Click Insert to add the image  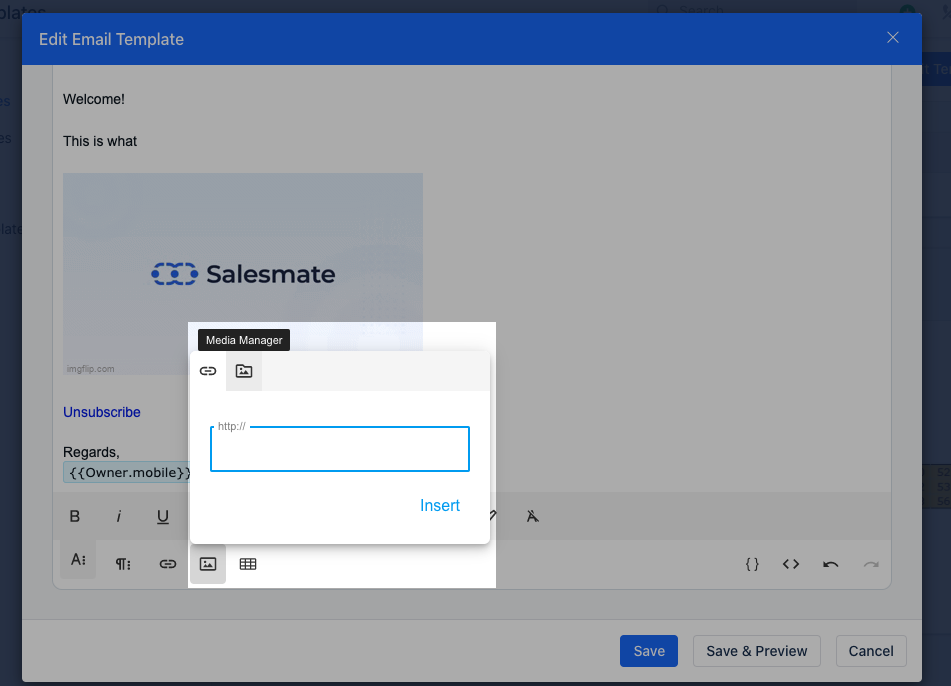[x=440, y=505]
